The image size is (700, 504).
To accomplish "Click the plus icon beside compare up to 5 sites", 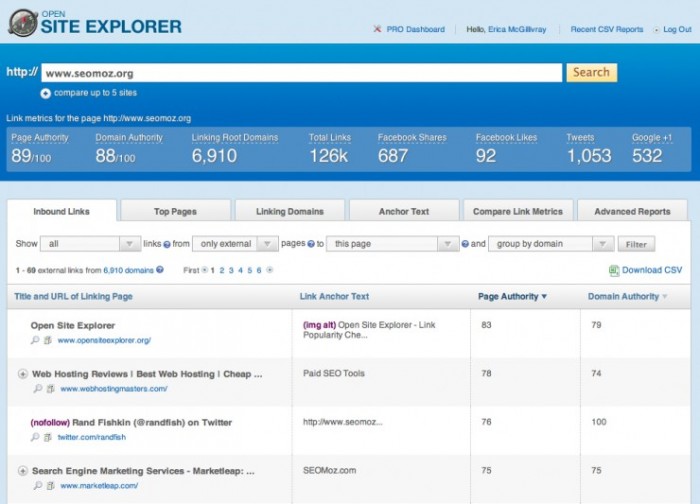I will pos(46,93).
